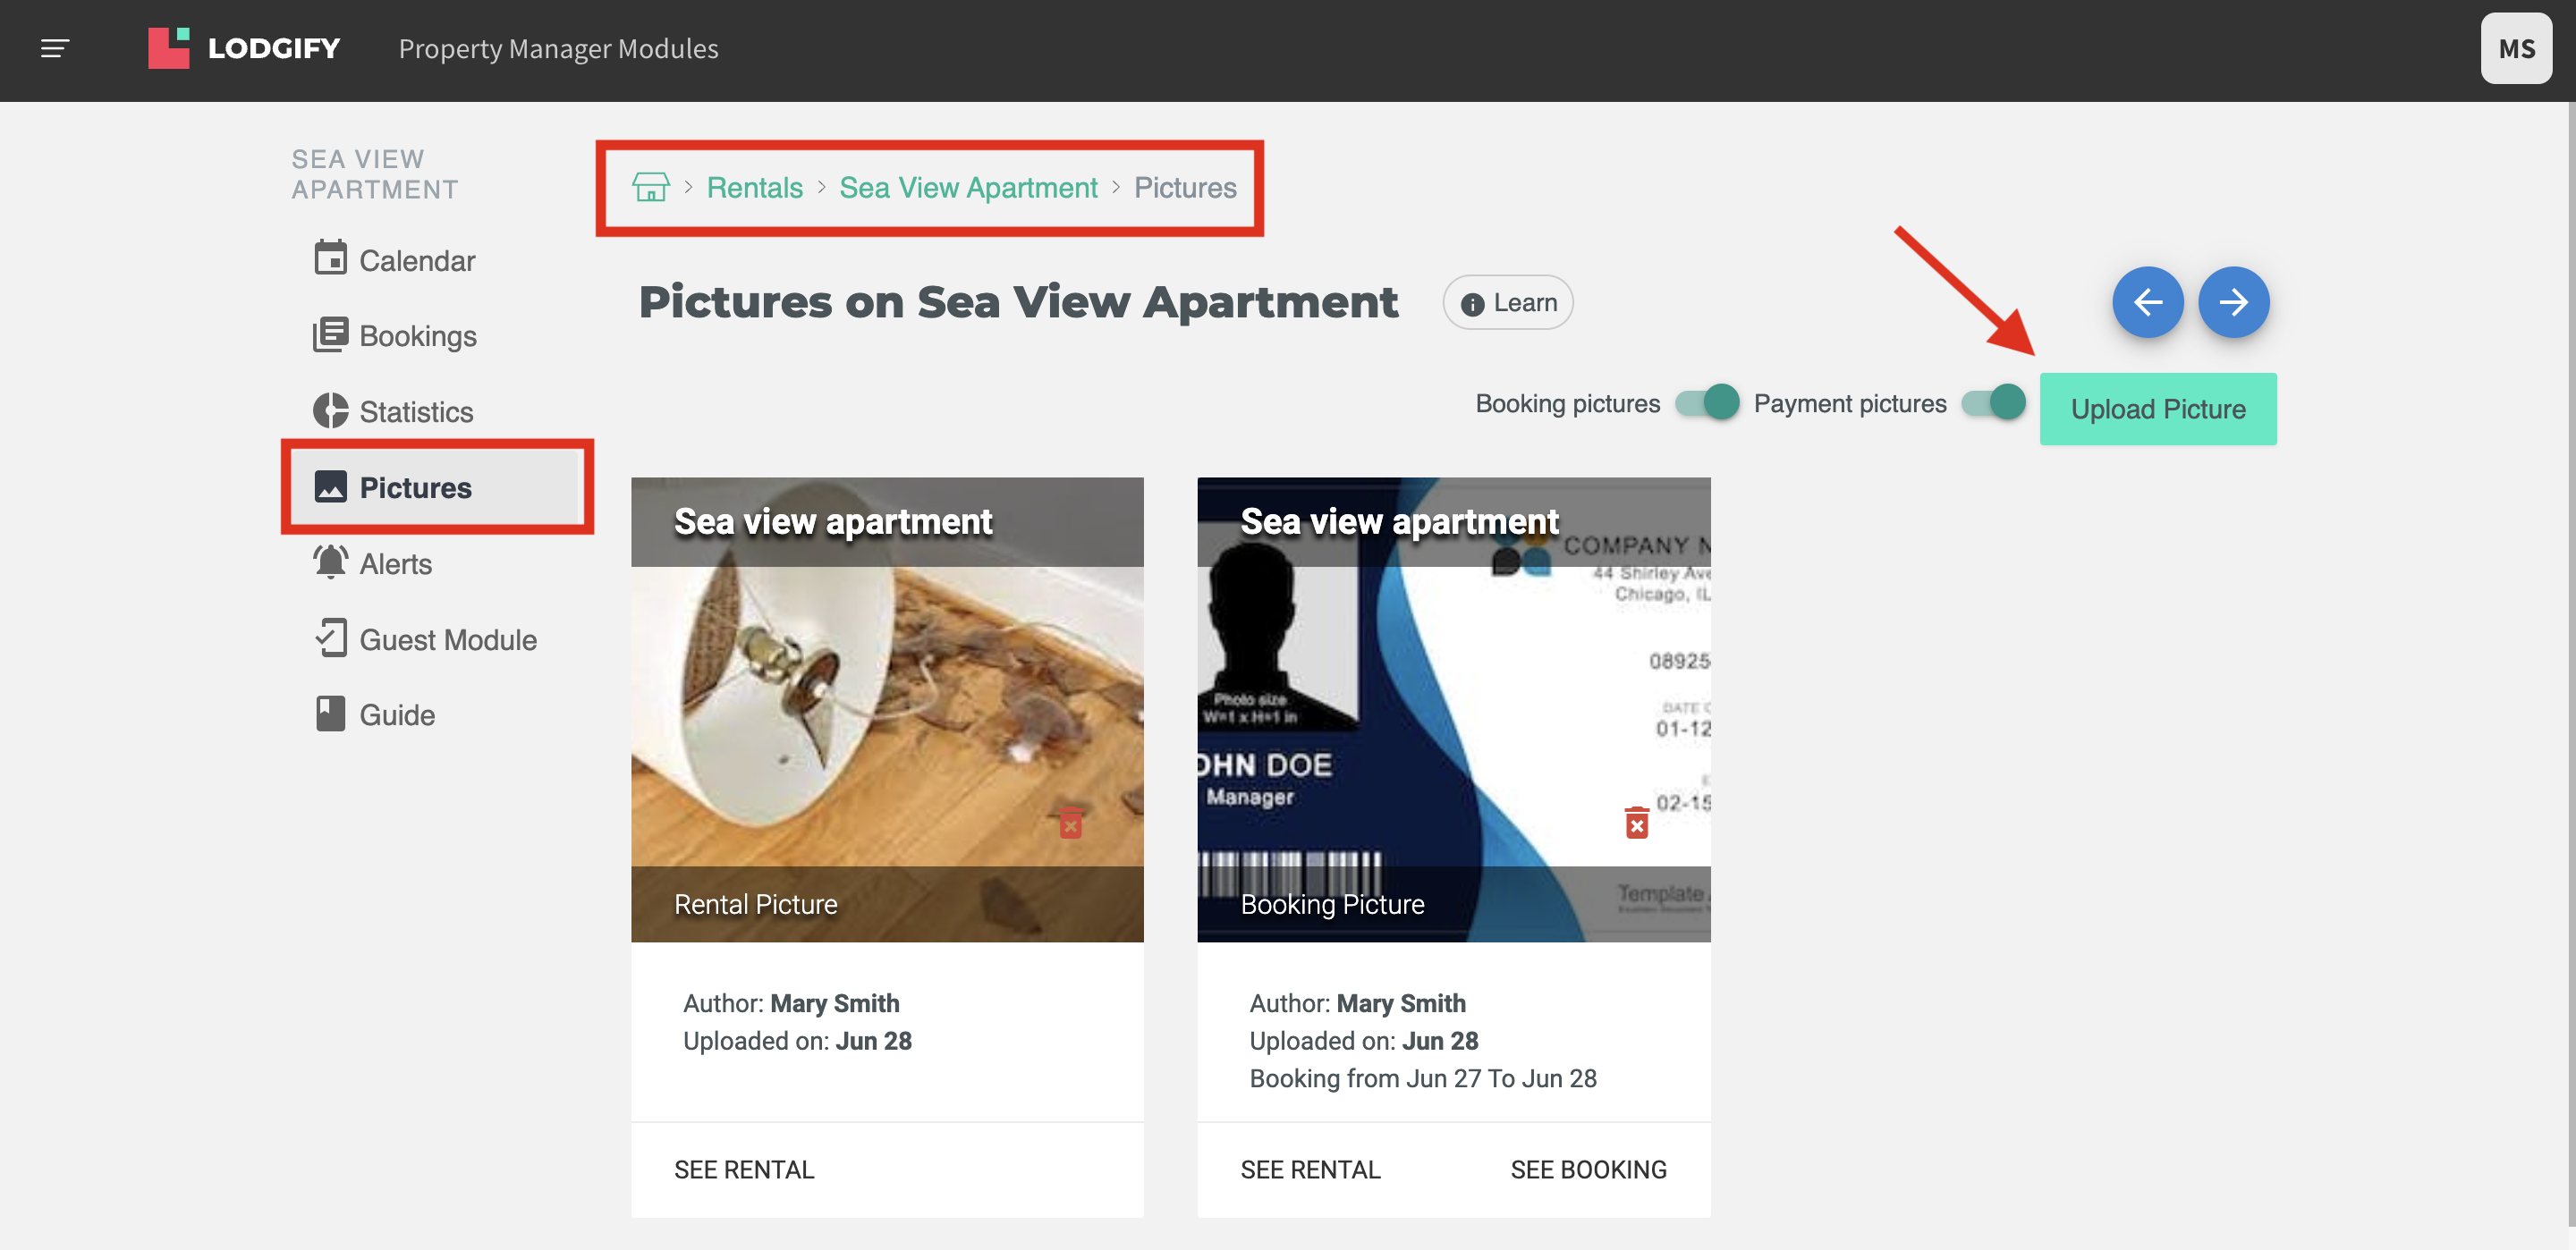Click the Alerts bell icon

(330, 562)
